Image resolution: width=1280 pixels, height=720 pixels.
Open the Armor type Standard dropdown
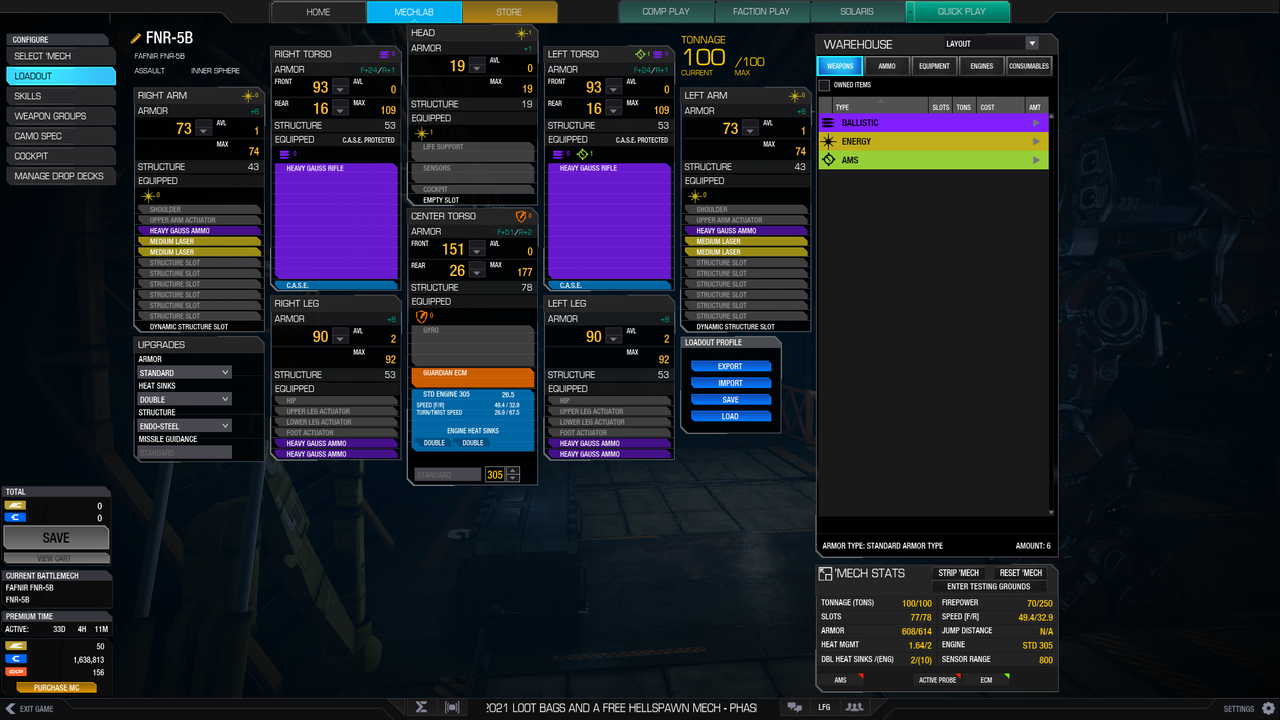[184, 373]
